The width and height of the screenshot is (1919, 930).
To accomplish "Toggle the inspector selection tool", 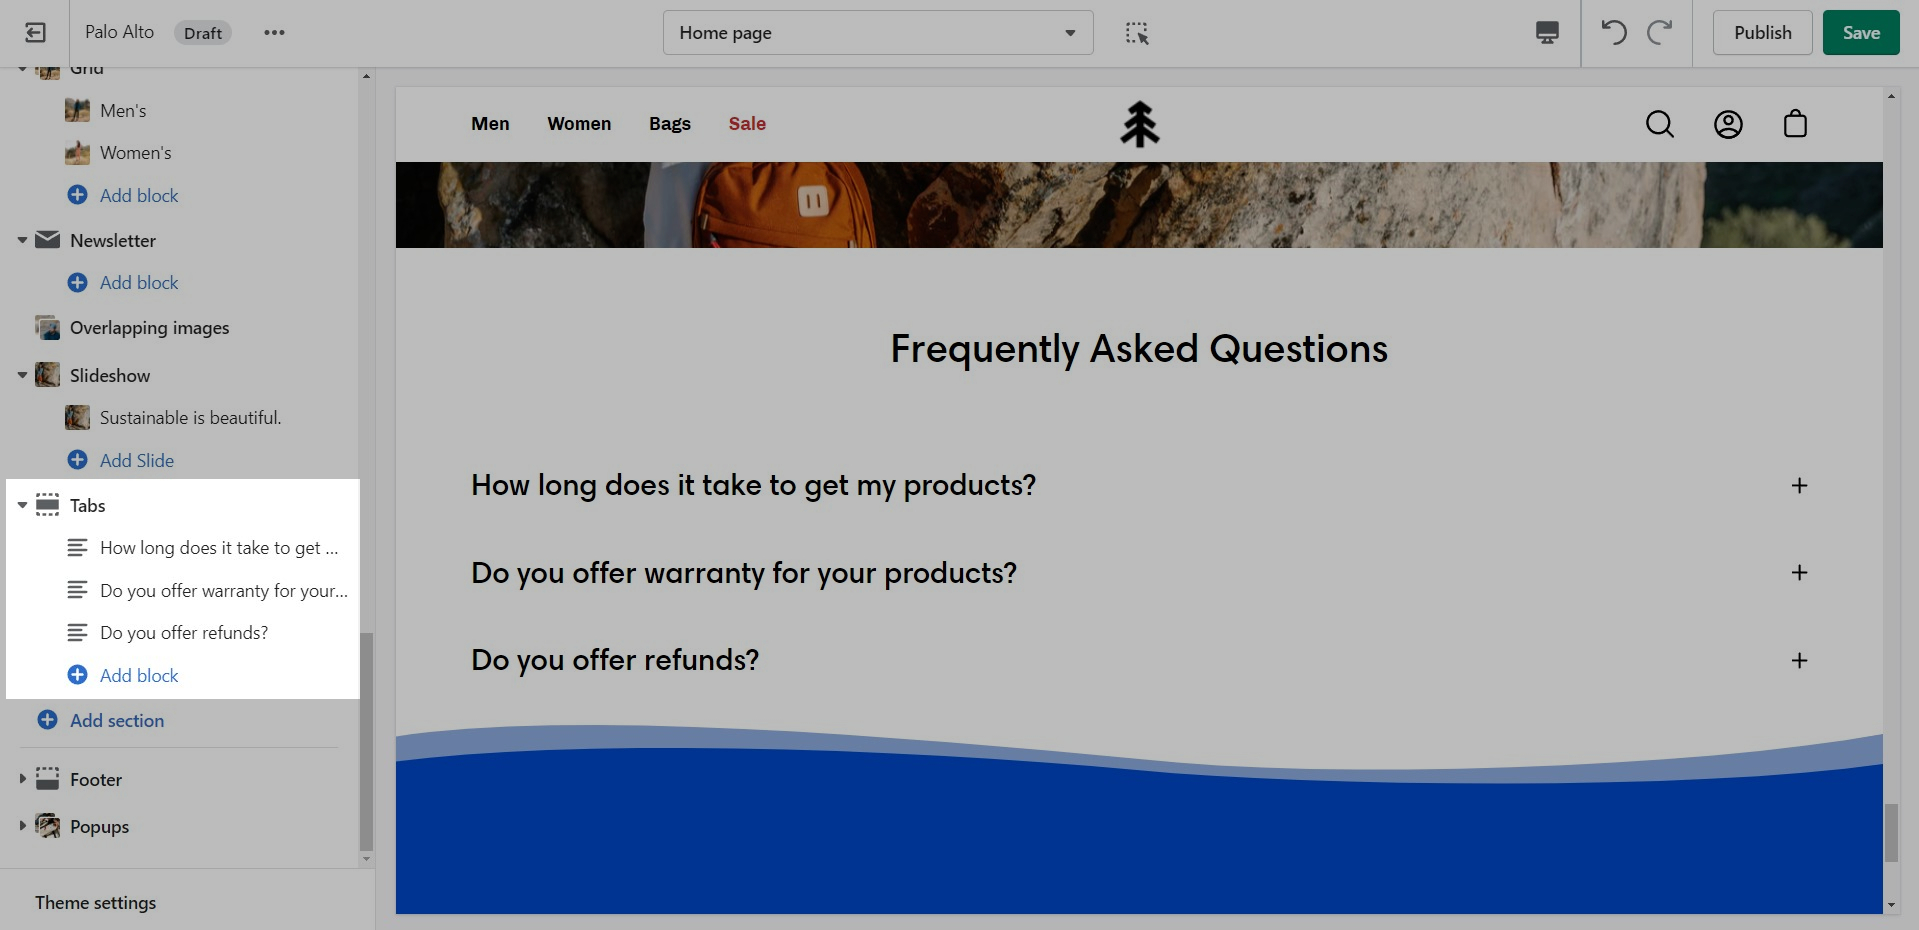I will tap(1137, 33).
